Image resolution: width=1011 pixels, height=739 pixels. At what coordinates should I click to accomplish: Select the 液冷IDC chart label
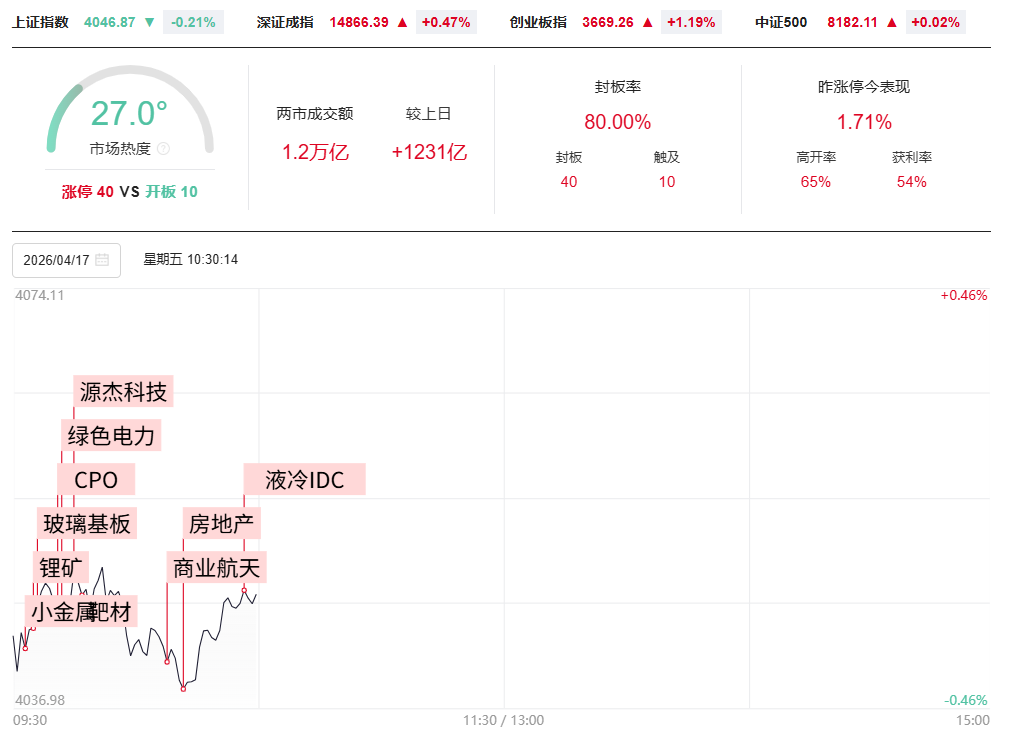coord(305,480)
